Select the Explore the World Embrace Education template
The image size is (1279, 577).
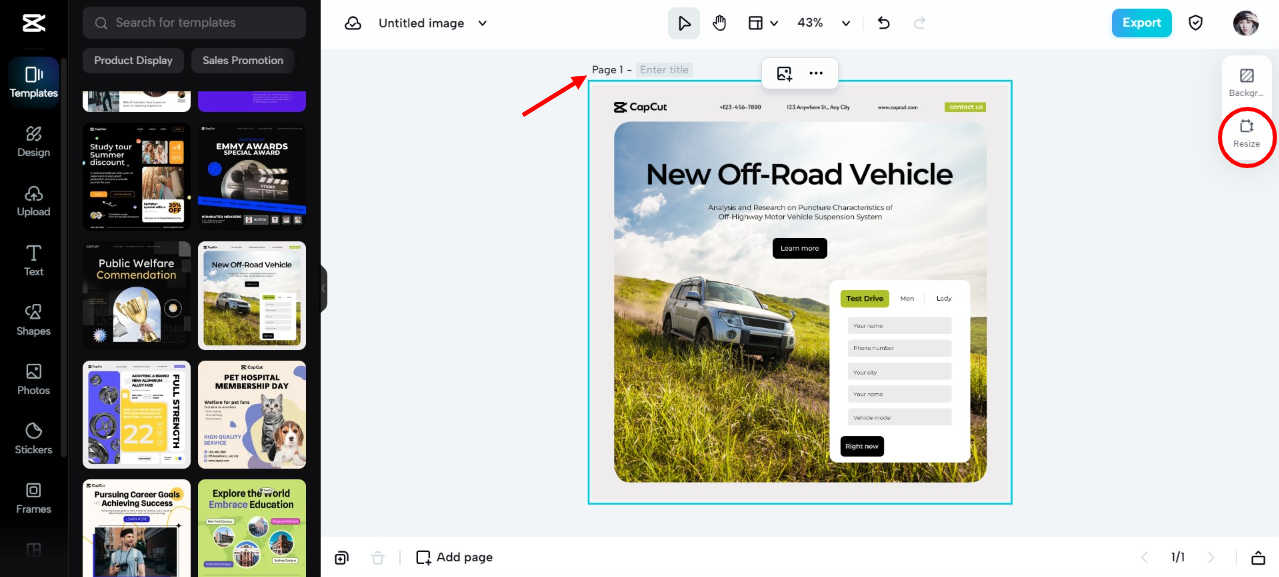click(252, 527)
